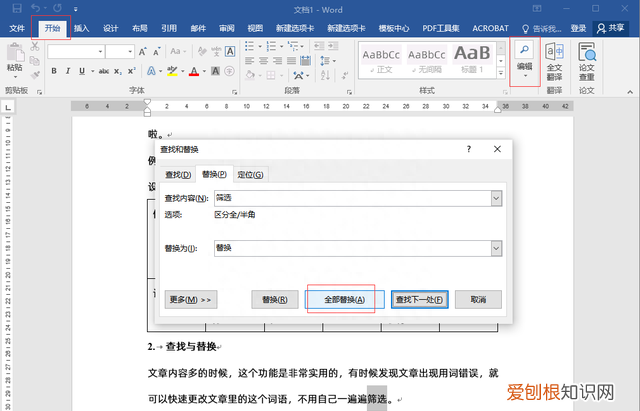
Task: Open the font size dropdown
Action: [130, 51]
